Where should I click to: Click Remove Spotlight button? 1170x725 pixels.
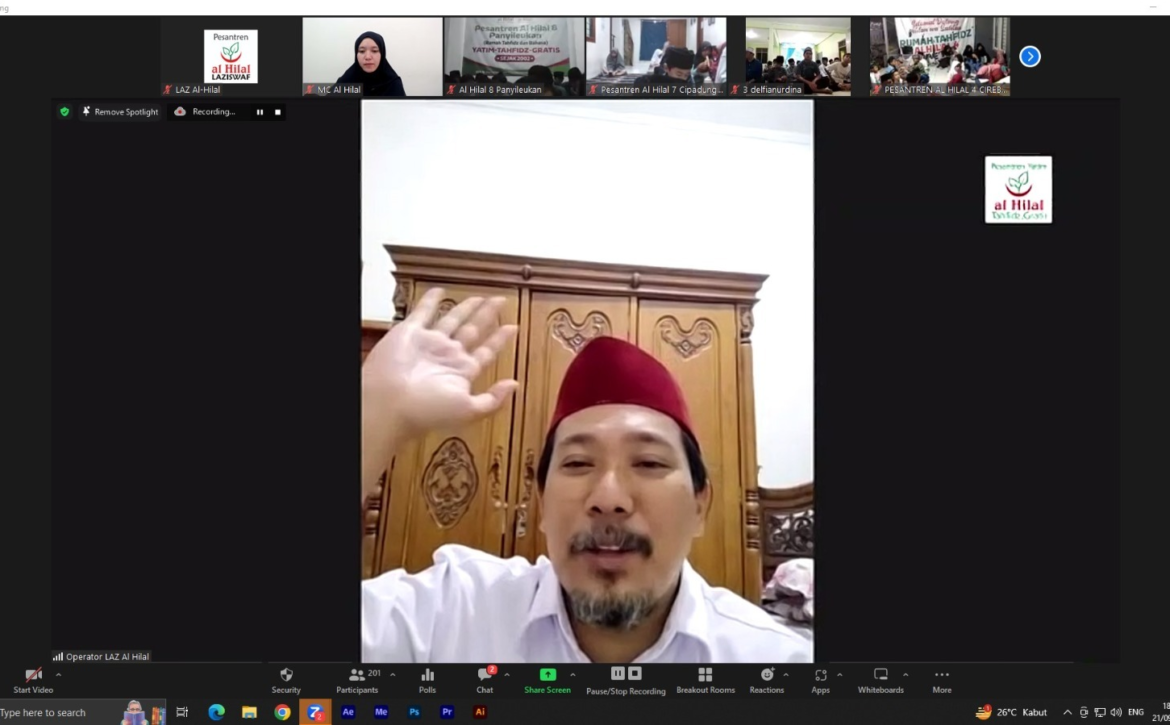120,112
